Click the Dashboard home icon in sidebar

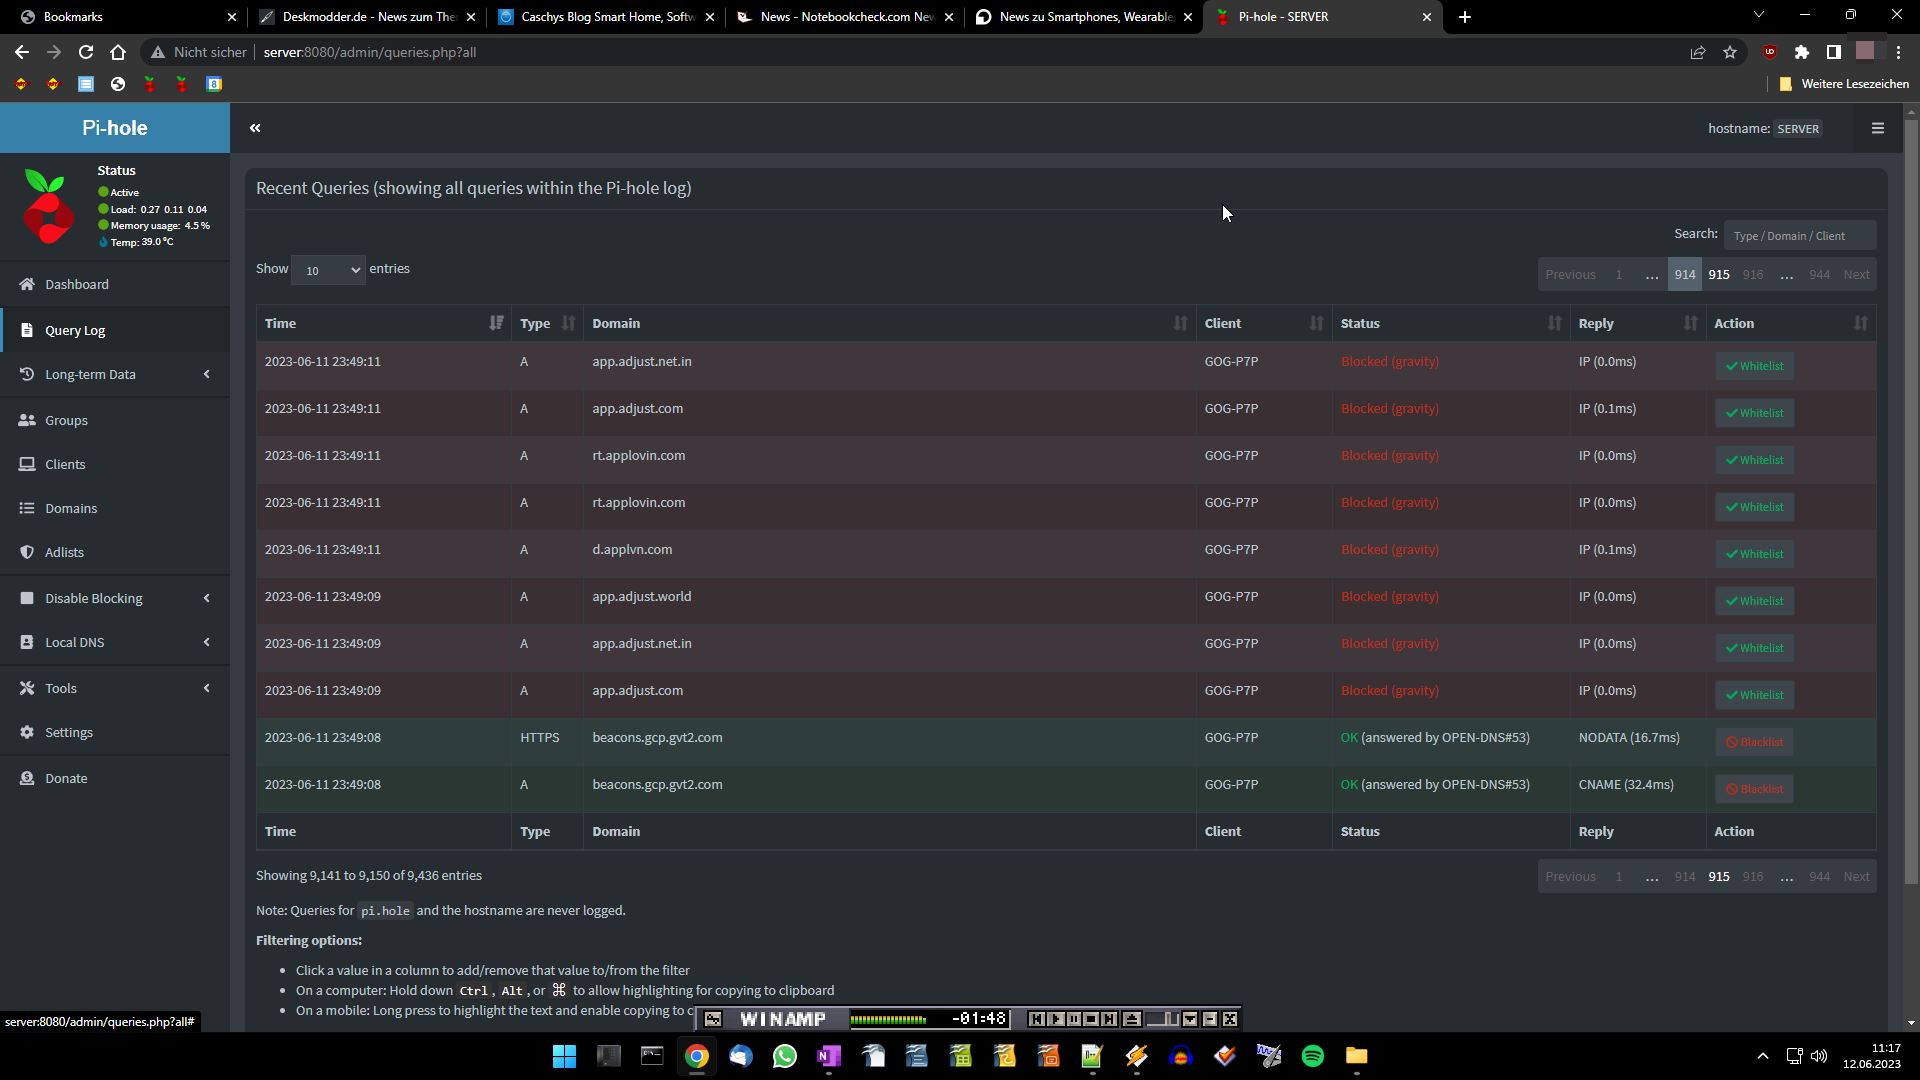pos(27,284)
